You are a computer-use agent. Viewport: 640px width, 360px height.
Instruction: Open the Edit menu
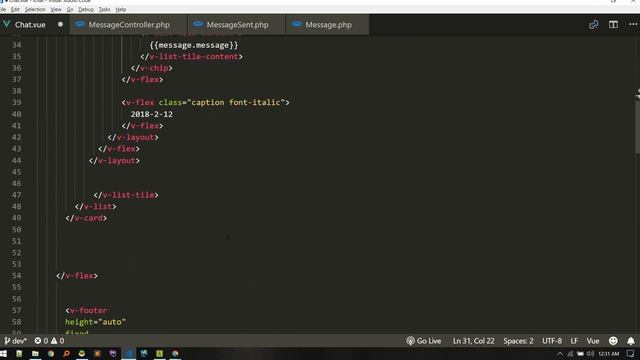[x=15, y=9]
